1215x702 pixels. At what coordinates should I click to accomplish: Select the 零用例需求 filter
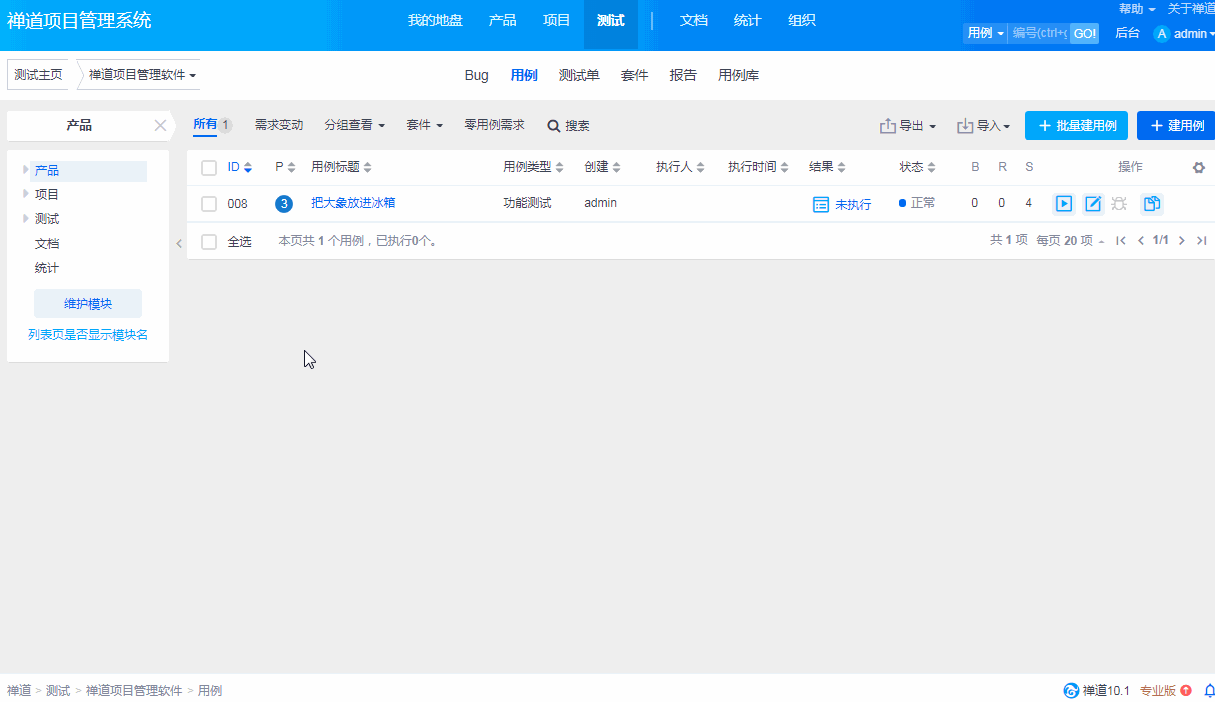tap(494, 125)
